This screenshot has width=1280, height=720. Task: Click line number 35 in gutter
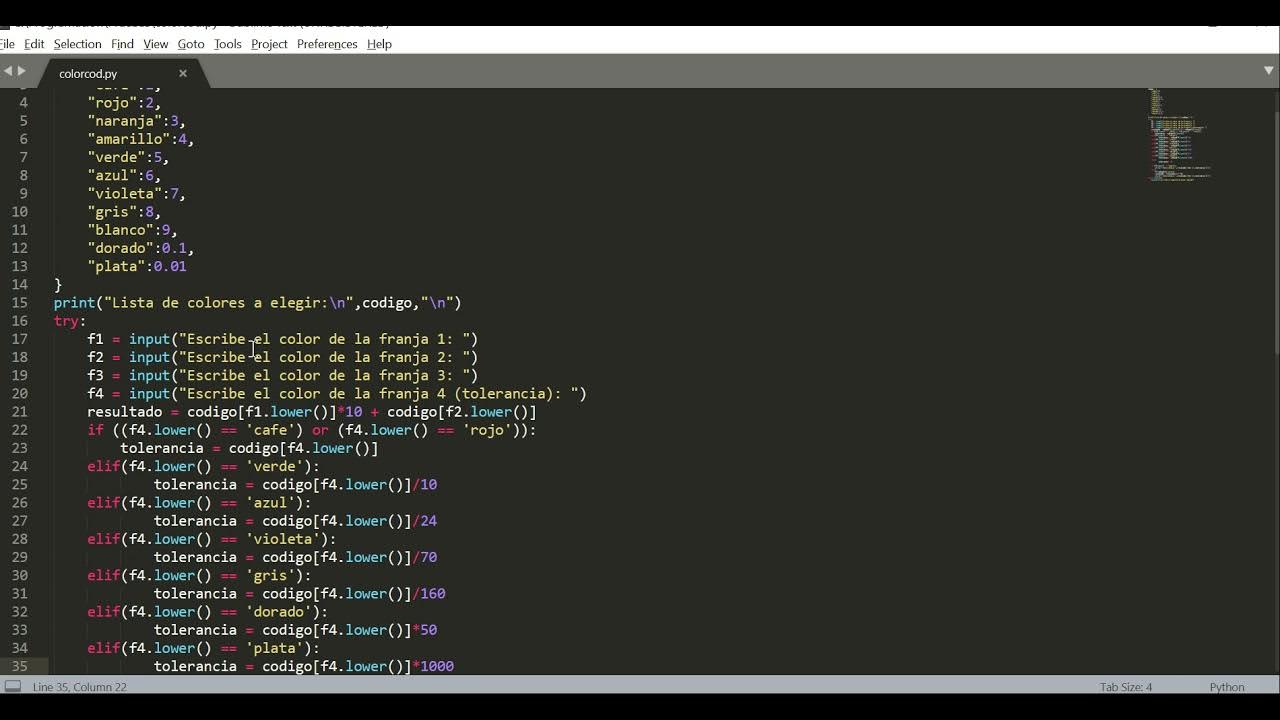(20, 666)
